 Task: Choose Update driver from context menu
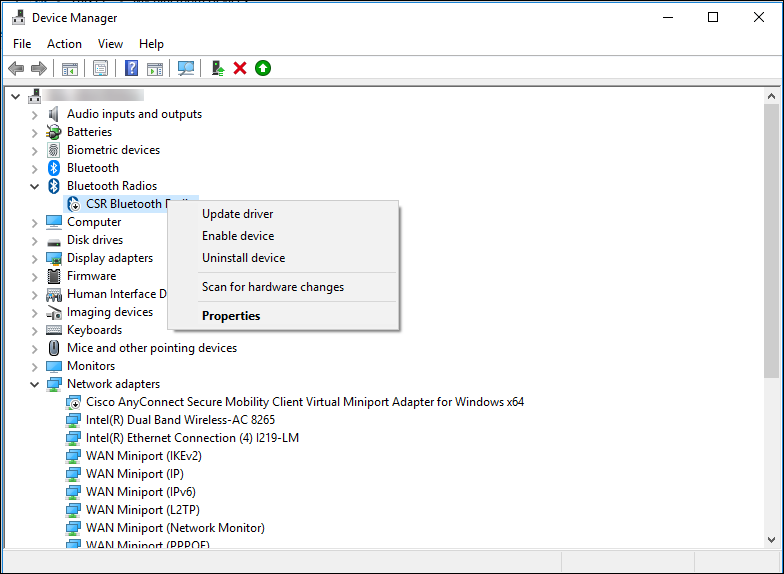click(237, 214)
